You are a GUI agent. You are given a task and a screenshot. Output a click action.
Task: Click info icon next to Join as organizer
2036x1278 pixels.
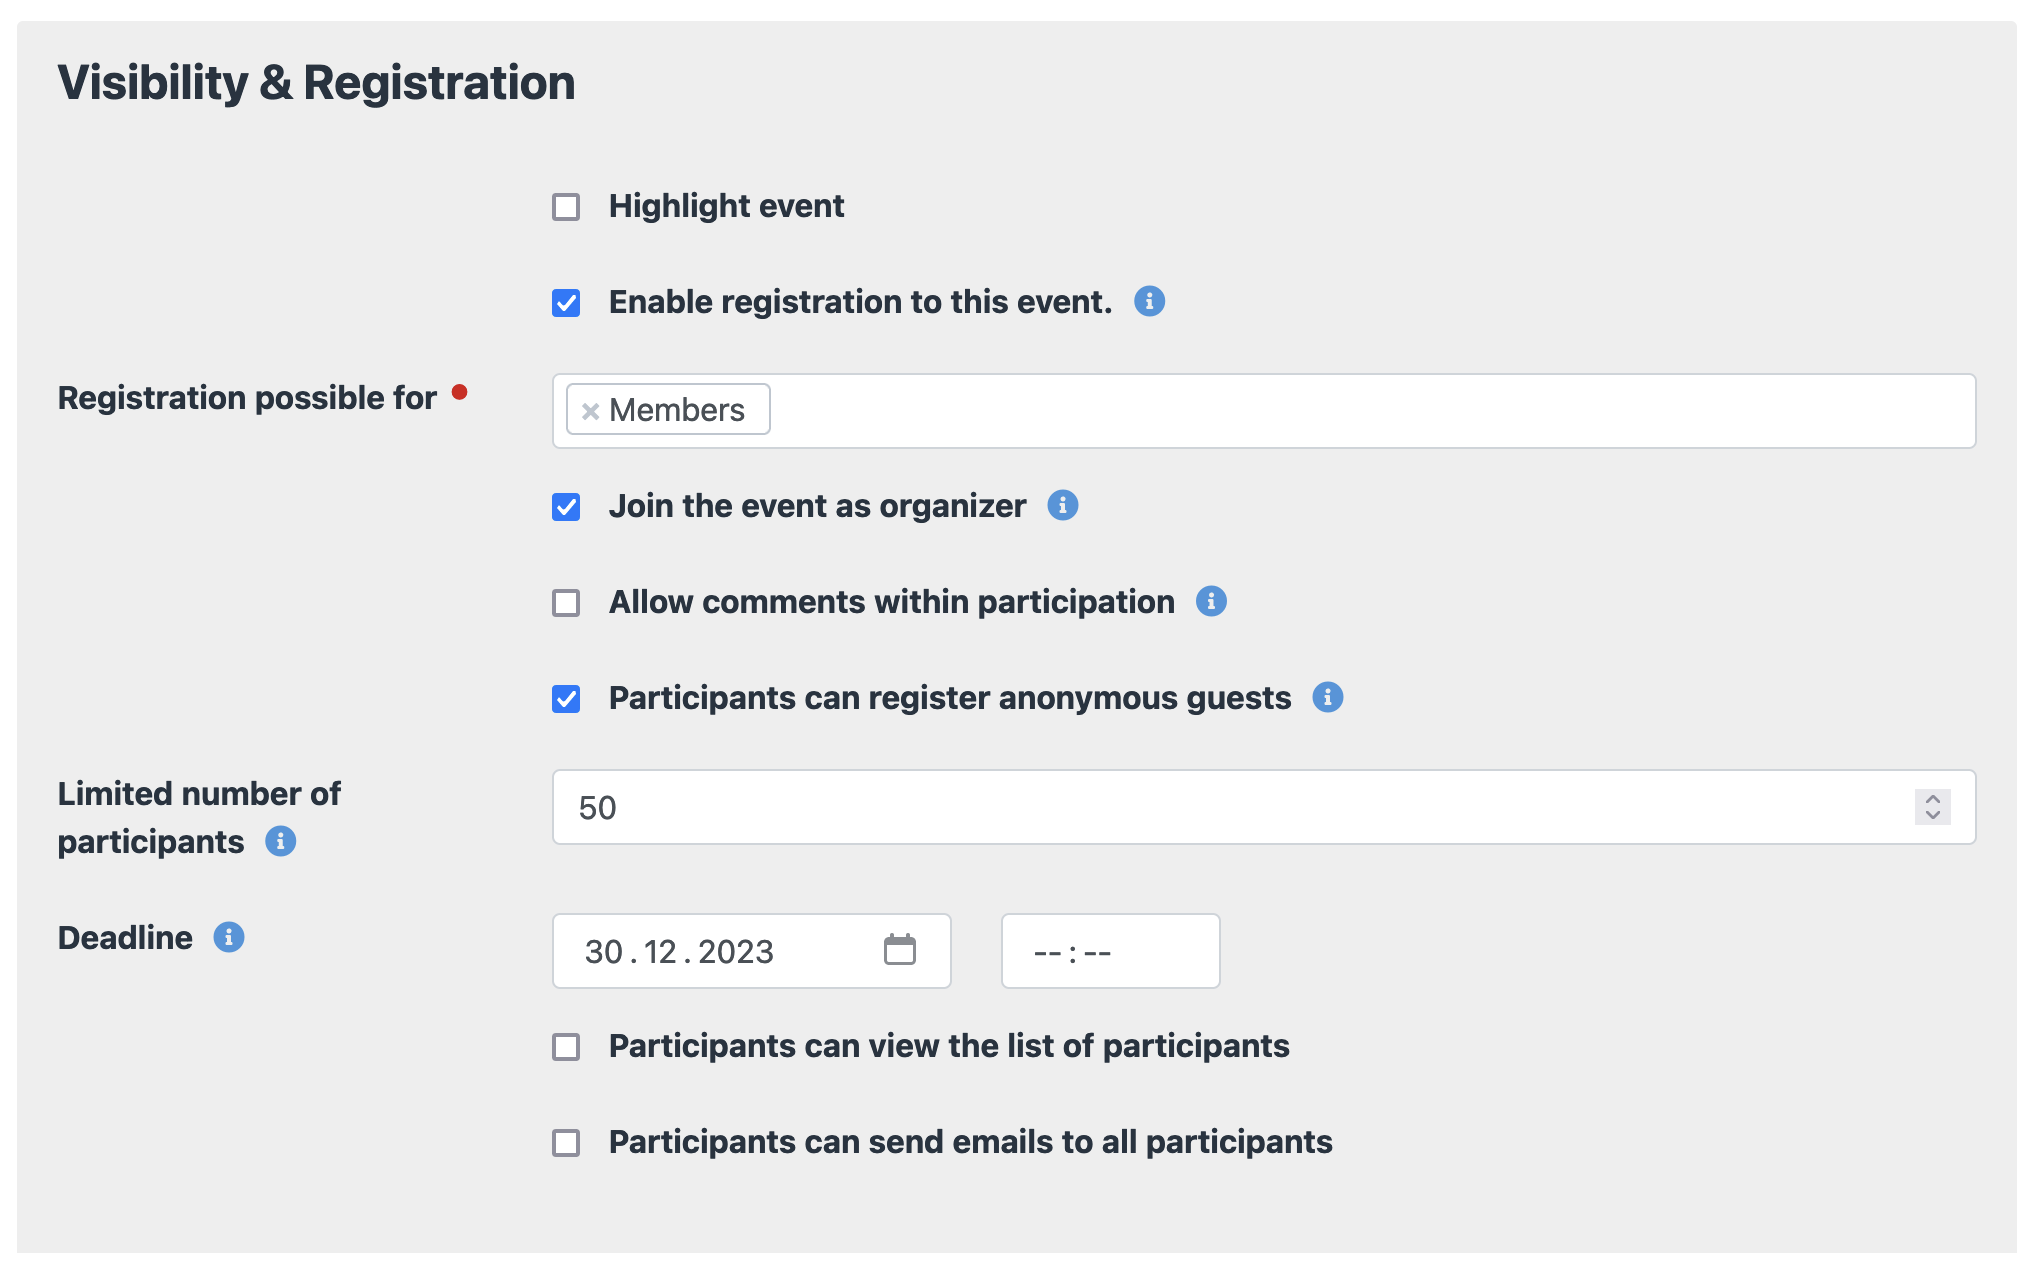point(1062,505)
